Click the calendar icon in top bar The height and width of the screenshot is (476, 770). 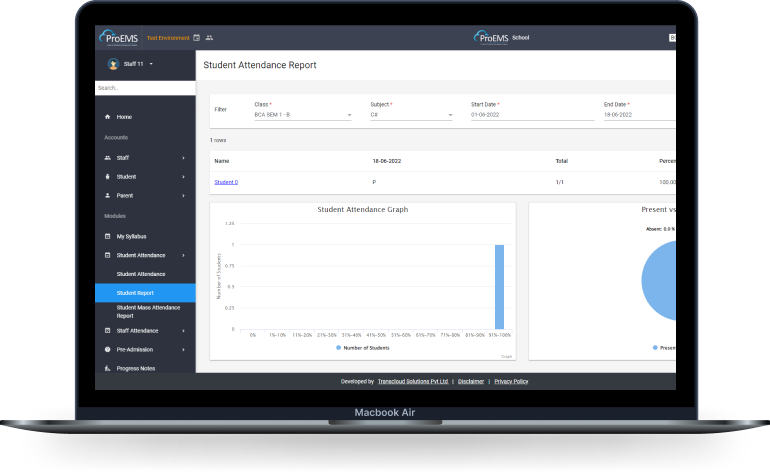pyautogui.click(x=196, y=38)
